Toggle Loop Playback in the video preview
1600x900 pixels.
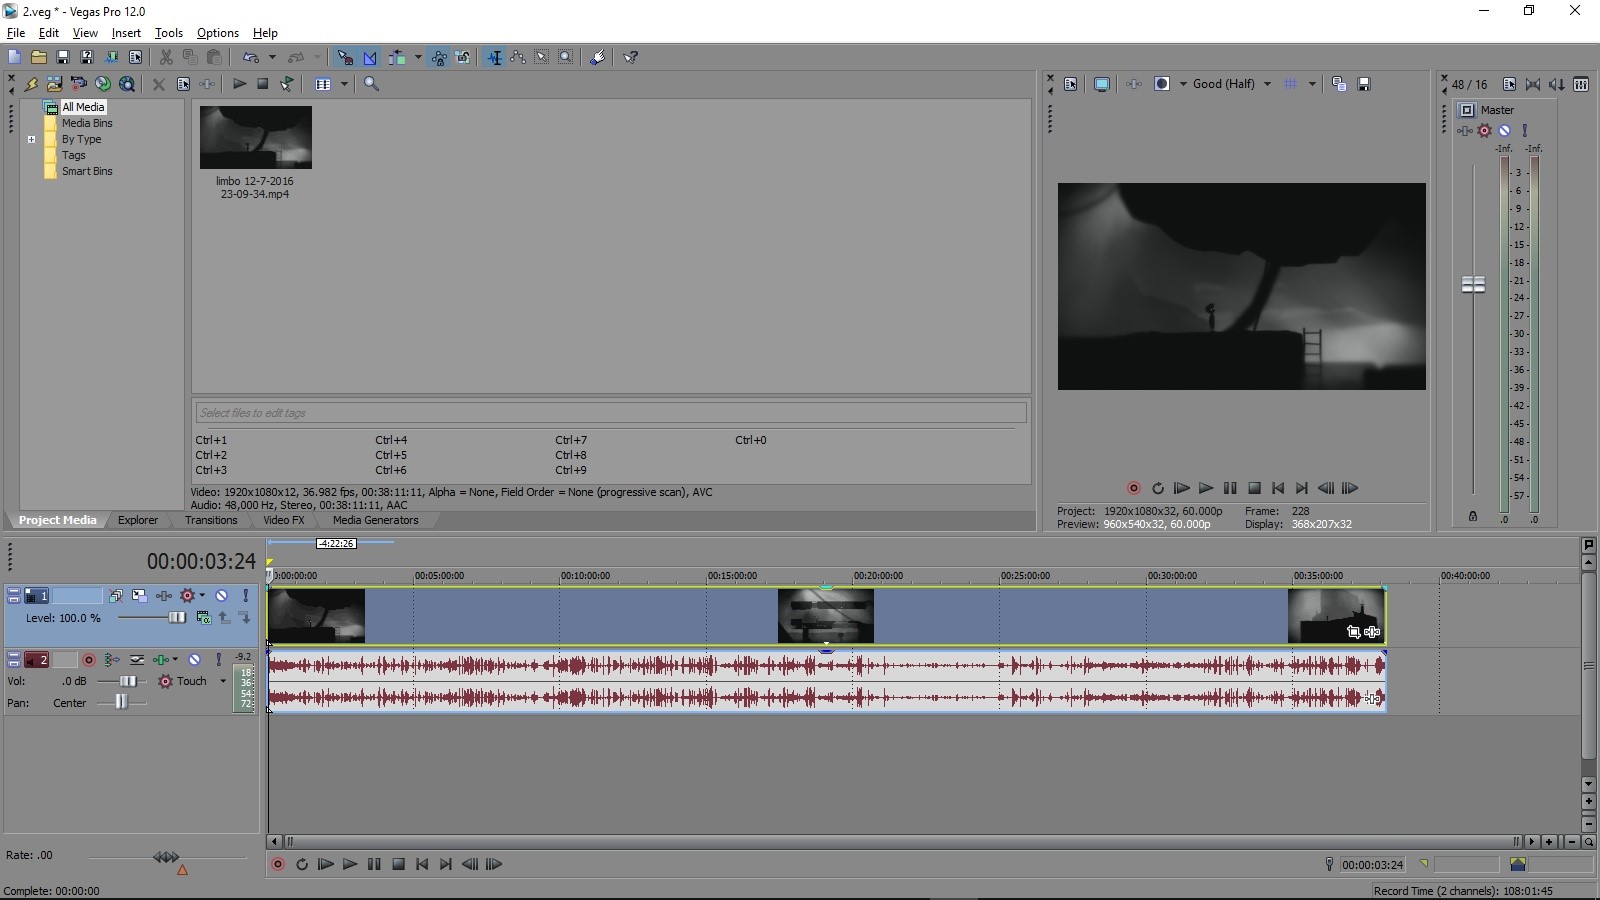pyautogui.click(x=1158, y=488)
